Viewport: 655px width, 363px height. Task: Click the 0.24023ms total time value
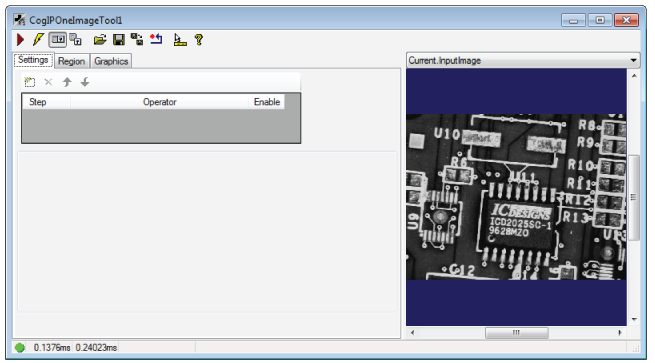96,348
